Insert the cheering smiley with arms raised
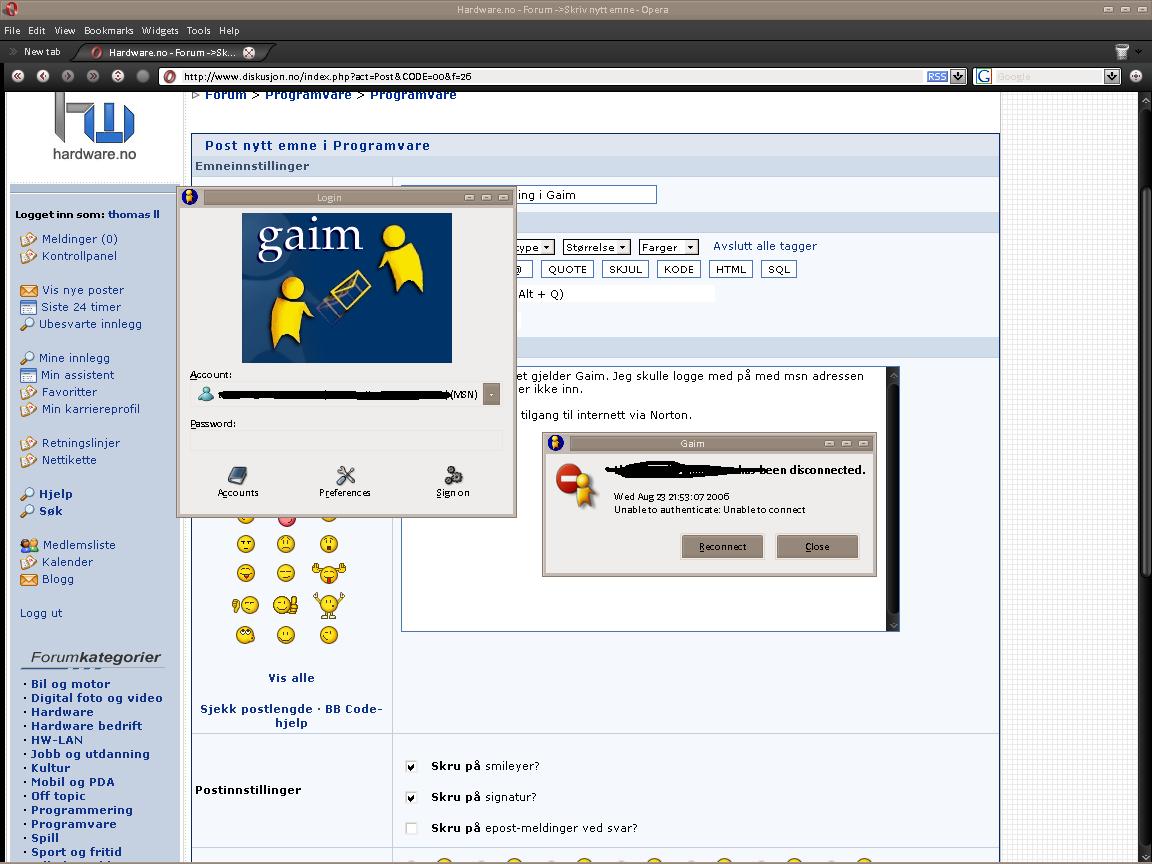1152x864 pixels. coord(328,605)
